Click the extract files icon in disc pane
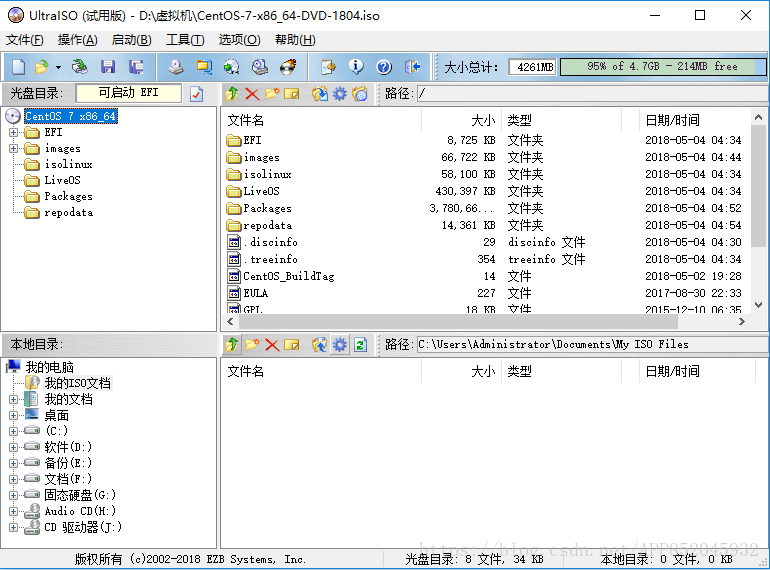 (x=320, y=93)
